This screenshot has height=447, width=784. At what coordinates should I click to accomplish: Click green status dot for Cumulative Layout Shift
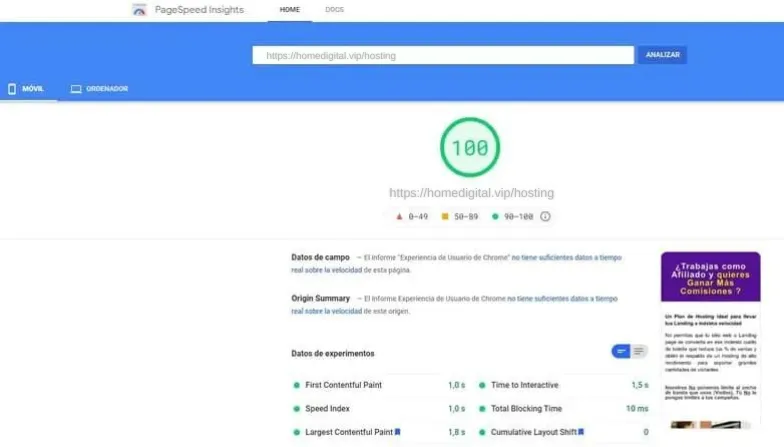click(482, 432)
